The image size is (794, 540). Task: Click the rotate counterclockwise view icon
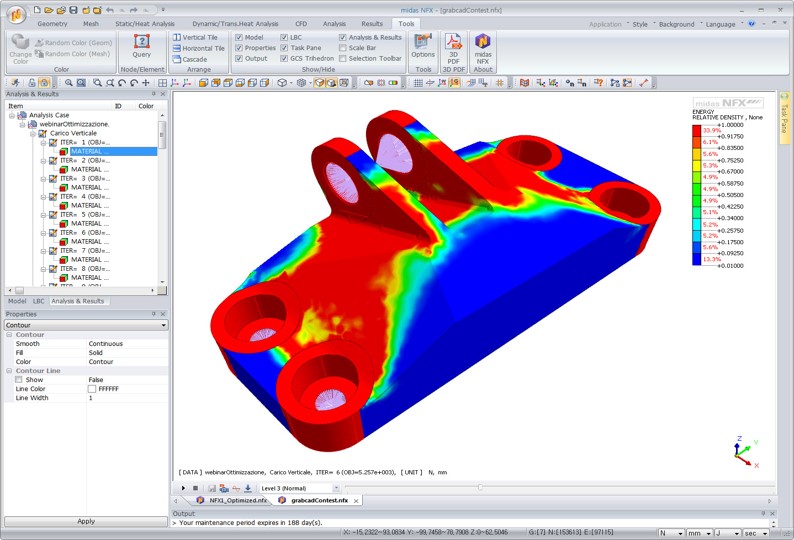(x=122, y=83)
